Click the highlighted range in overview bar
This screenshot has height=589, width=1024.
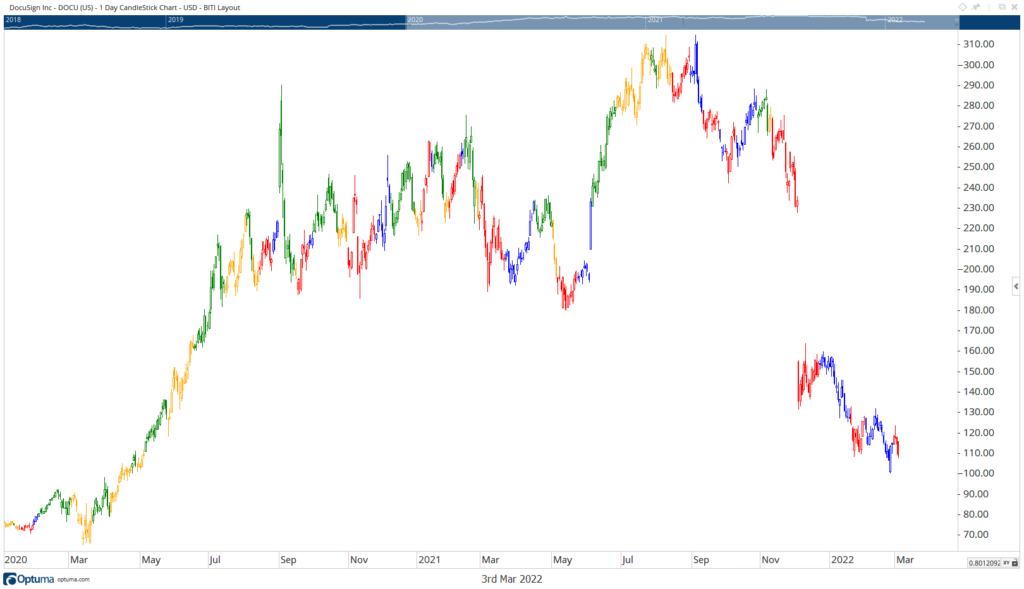coord(681,22)
